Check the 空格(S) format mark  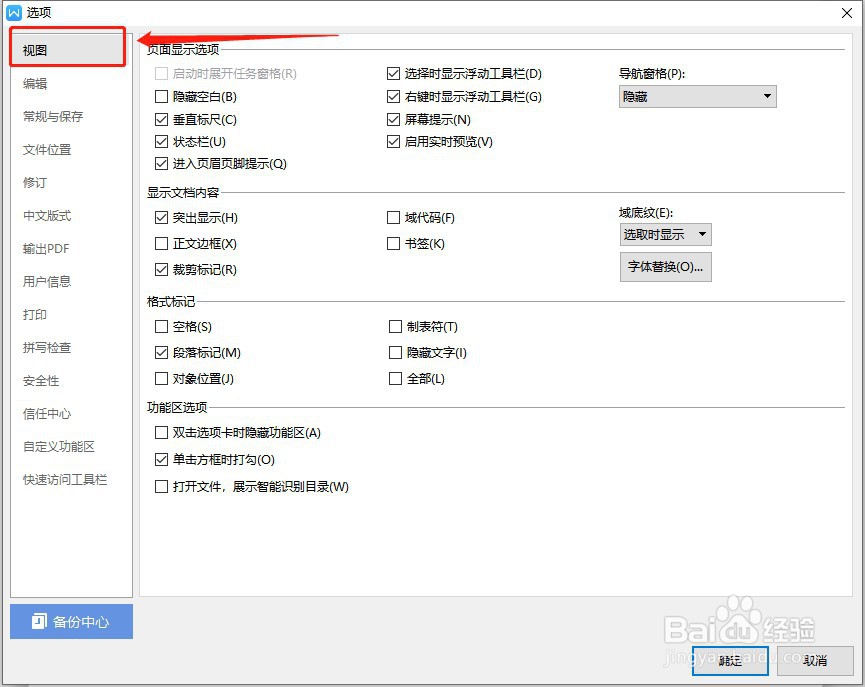click(x=161, y=326)
